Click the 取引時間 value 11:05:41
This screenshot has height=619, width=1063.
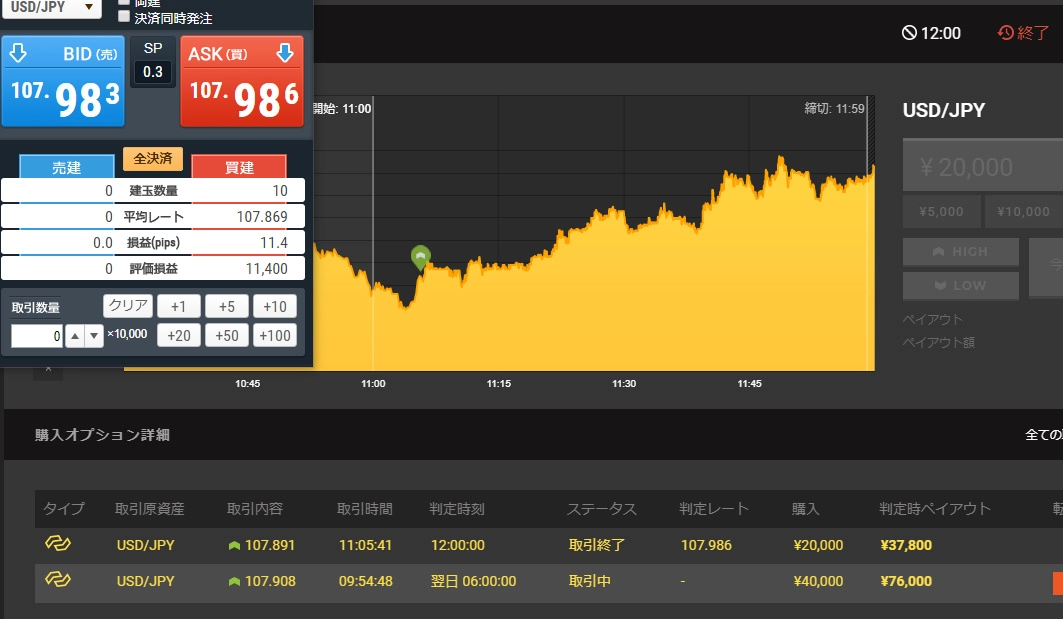tap(365, 545)
